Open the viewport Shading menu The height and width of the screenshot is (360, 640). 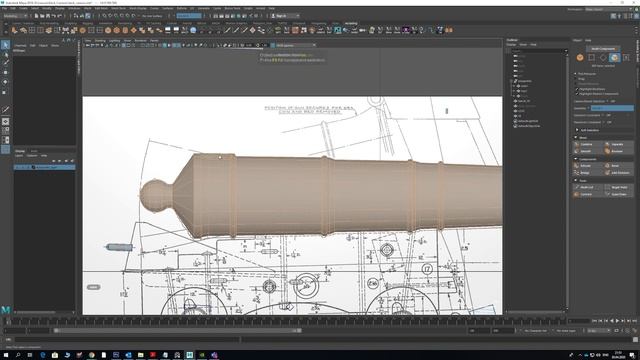[100, 40]
